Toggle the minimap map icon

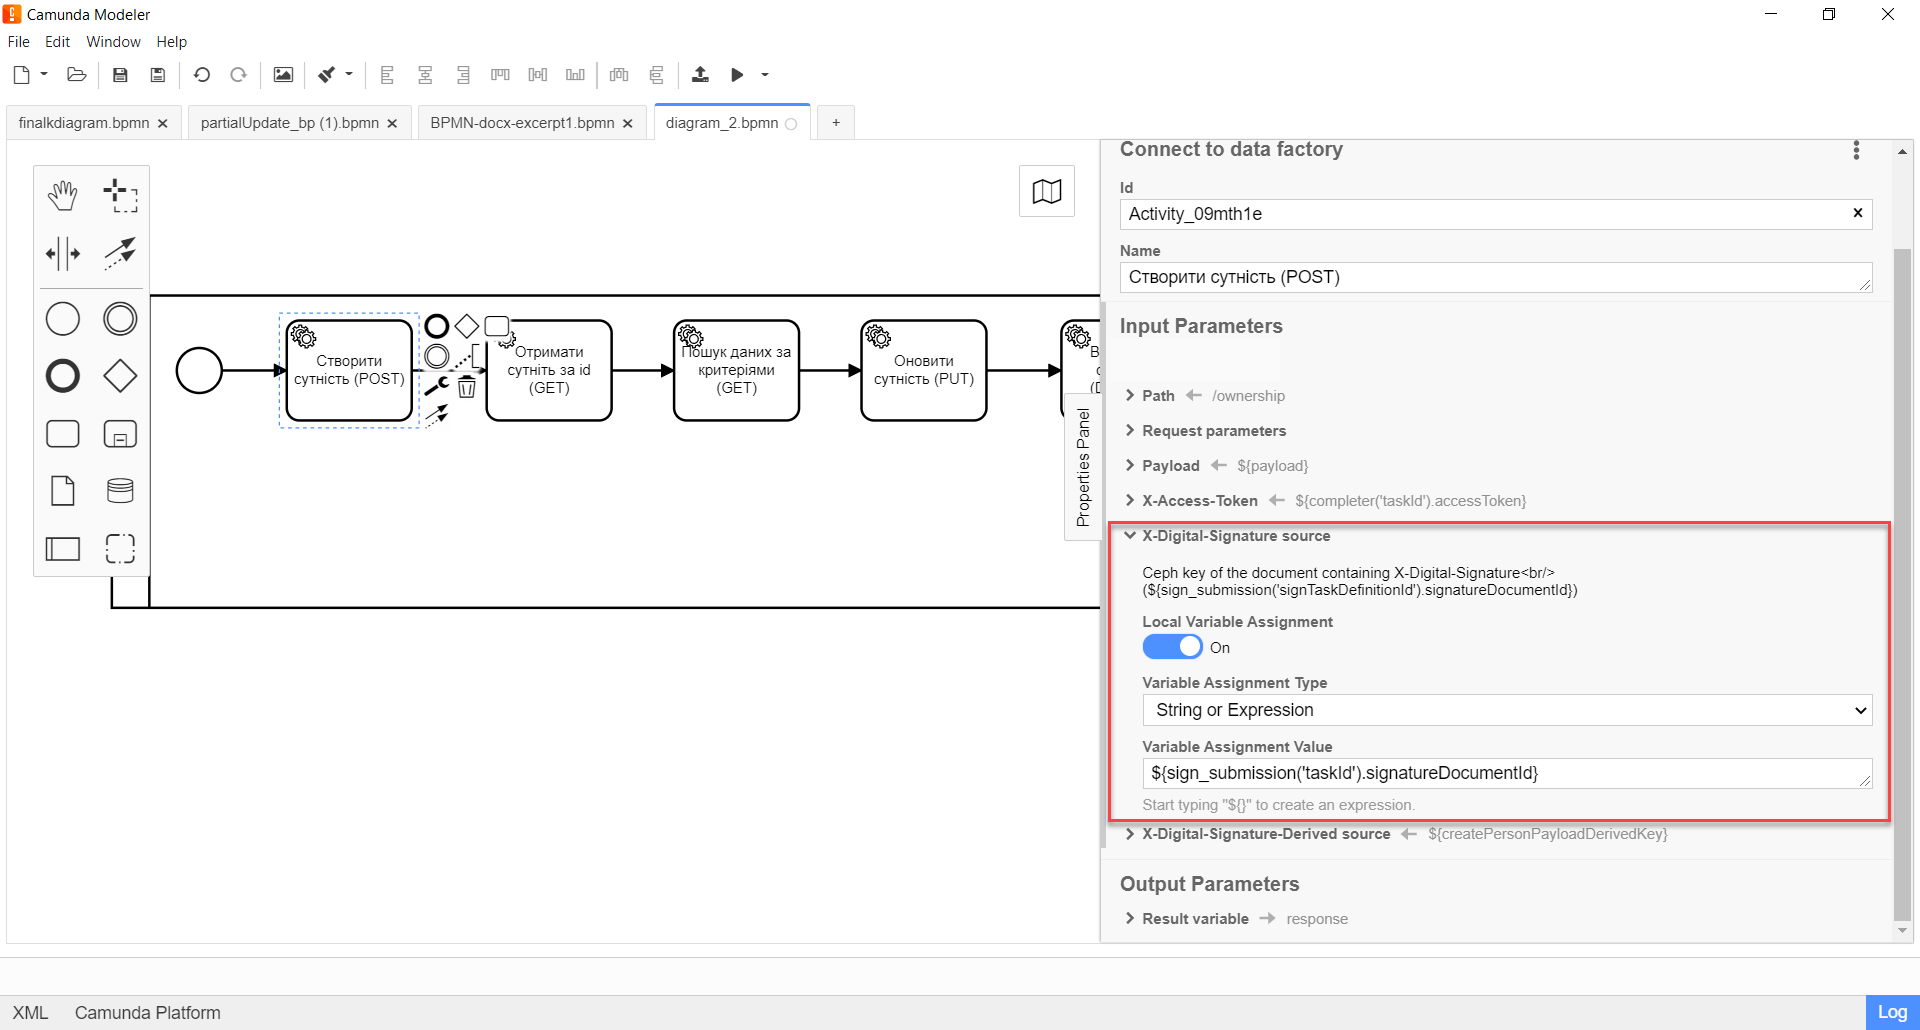[x=1046, y=191]
